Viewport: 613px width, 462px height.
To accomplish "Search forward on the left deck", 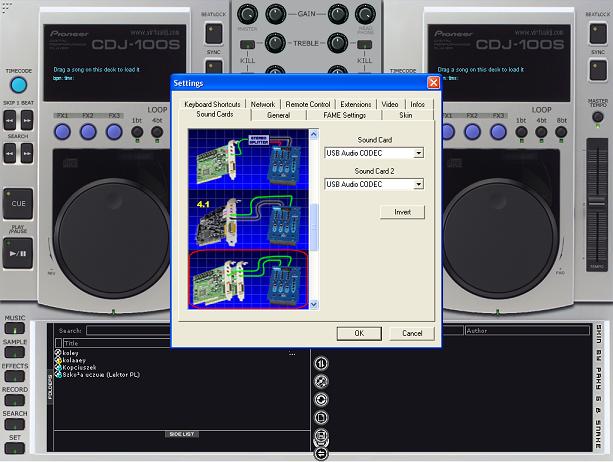I will [27, 153].
